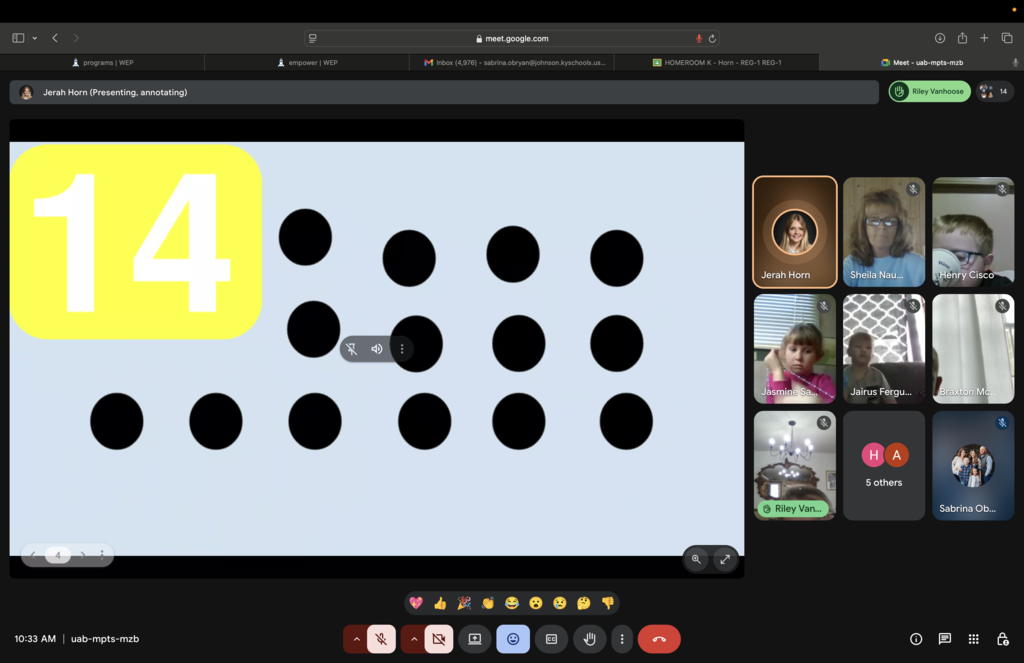The image size is (1024, 663).
Task: Expand the presentation to full screen
Action: 725,559
